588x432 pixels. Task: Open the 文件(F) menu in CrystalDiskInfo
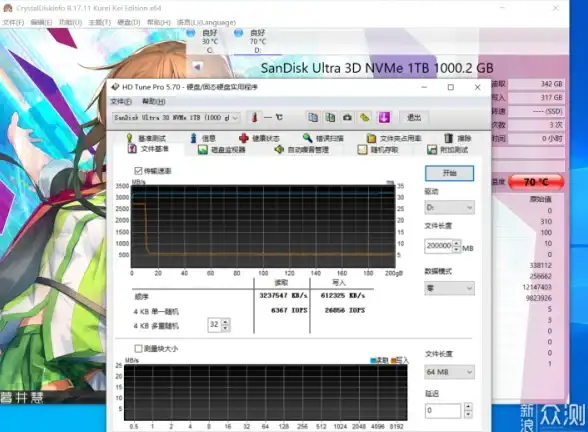13,22
